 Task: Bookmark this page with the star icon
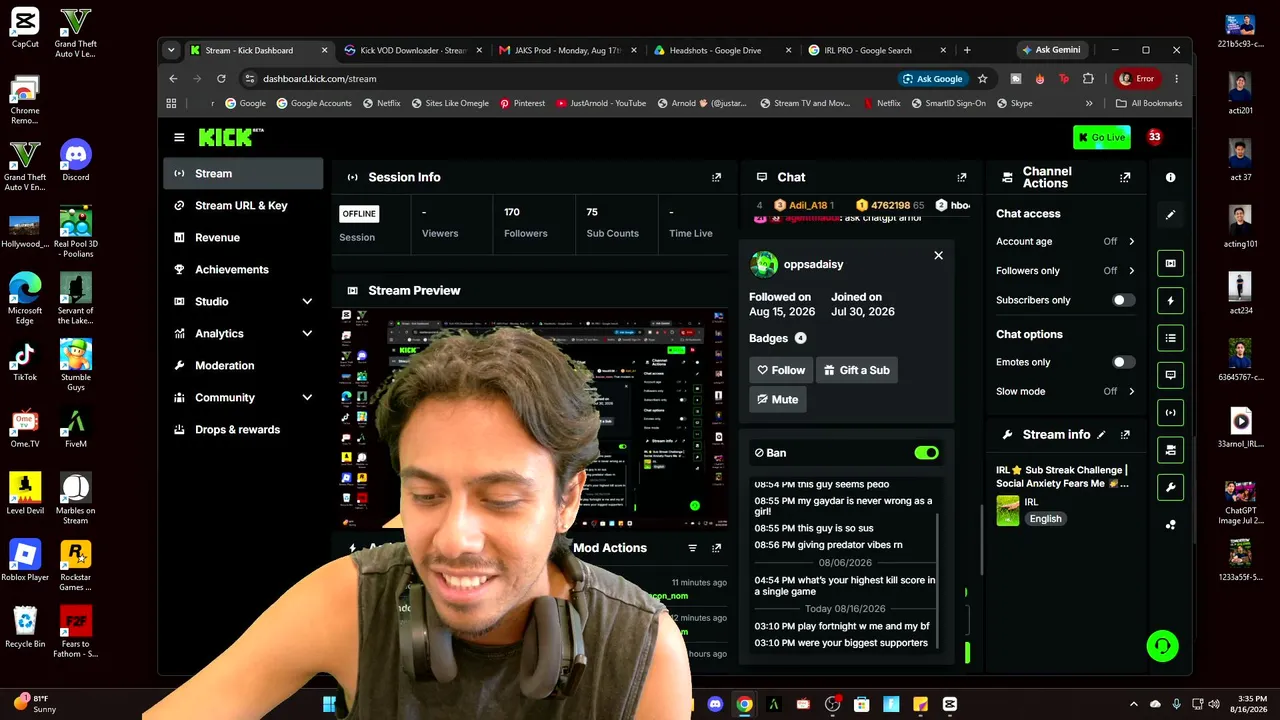point(983,78)
